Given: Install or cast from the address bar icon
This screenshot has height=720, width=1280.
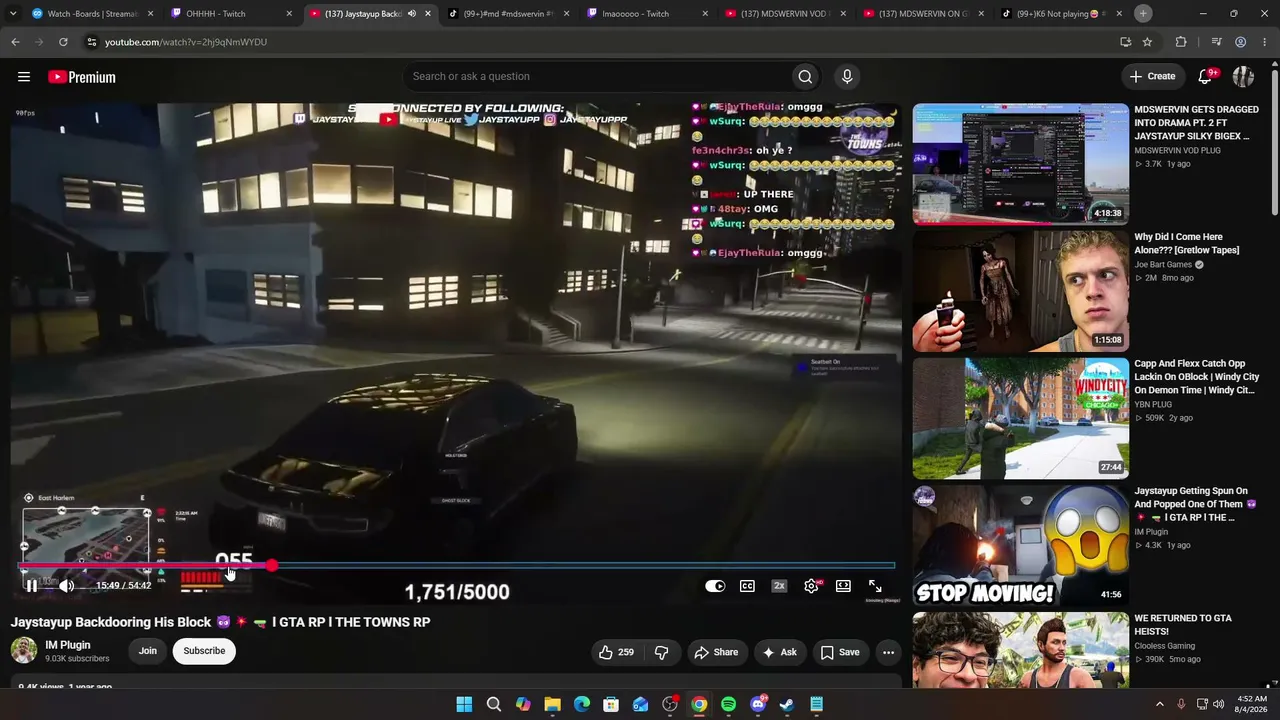Looking at the screenshot, I should pyautogui.click(x=1126, y=42).
